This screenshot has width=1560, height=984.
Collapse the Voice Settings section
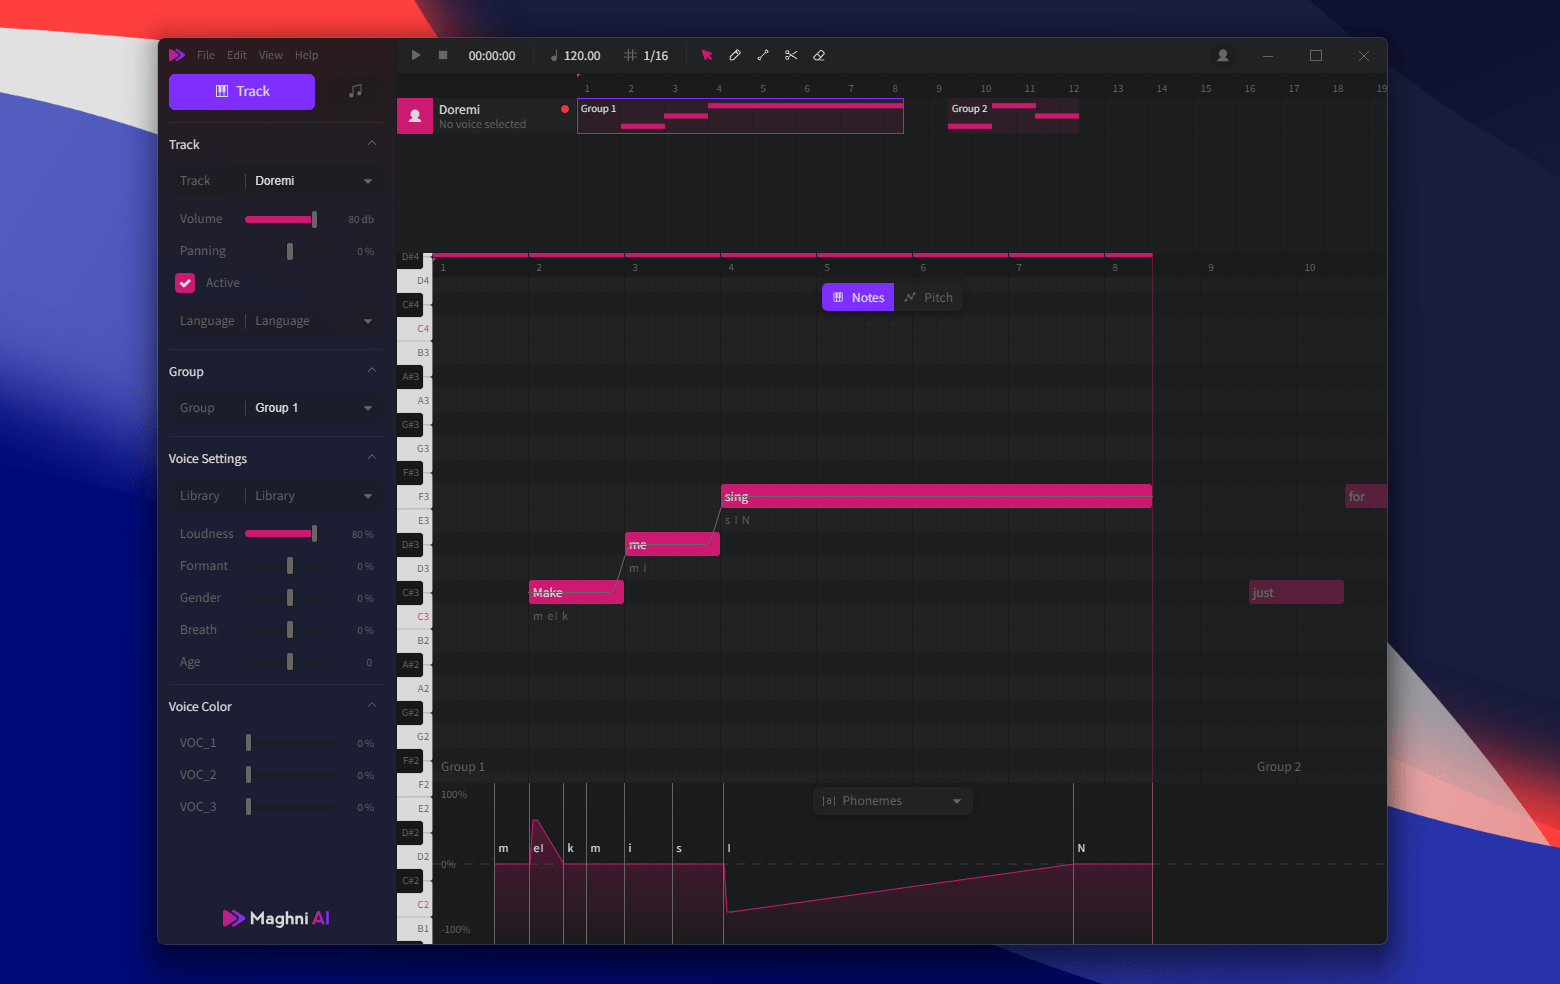[x=372, y=458]
